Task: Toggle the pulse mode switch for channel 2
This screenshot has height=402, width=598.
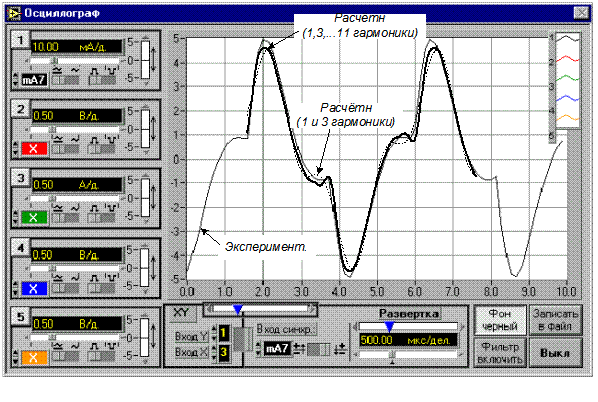Action: (x=102, y=149)
